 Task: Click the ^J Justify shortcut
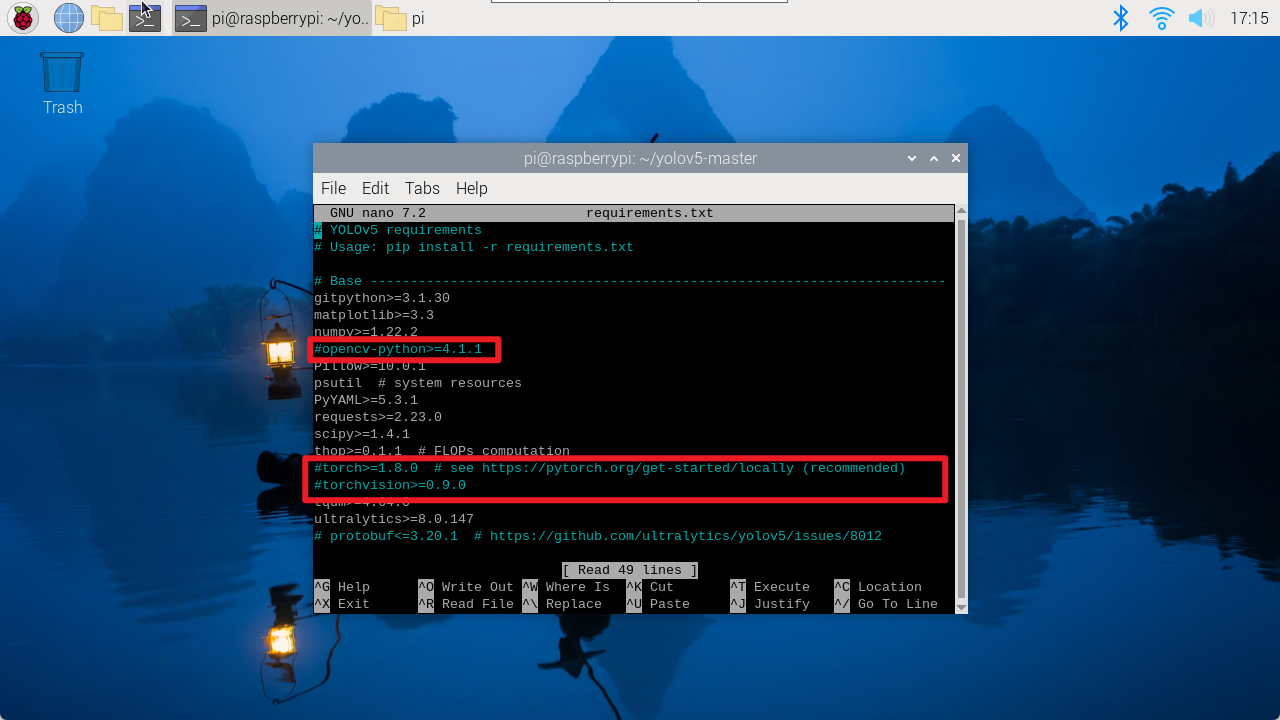click(x=770, y=604)
